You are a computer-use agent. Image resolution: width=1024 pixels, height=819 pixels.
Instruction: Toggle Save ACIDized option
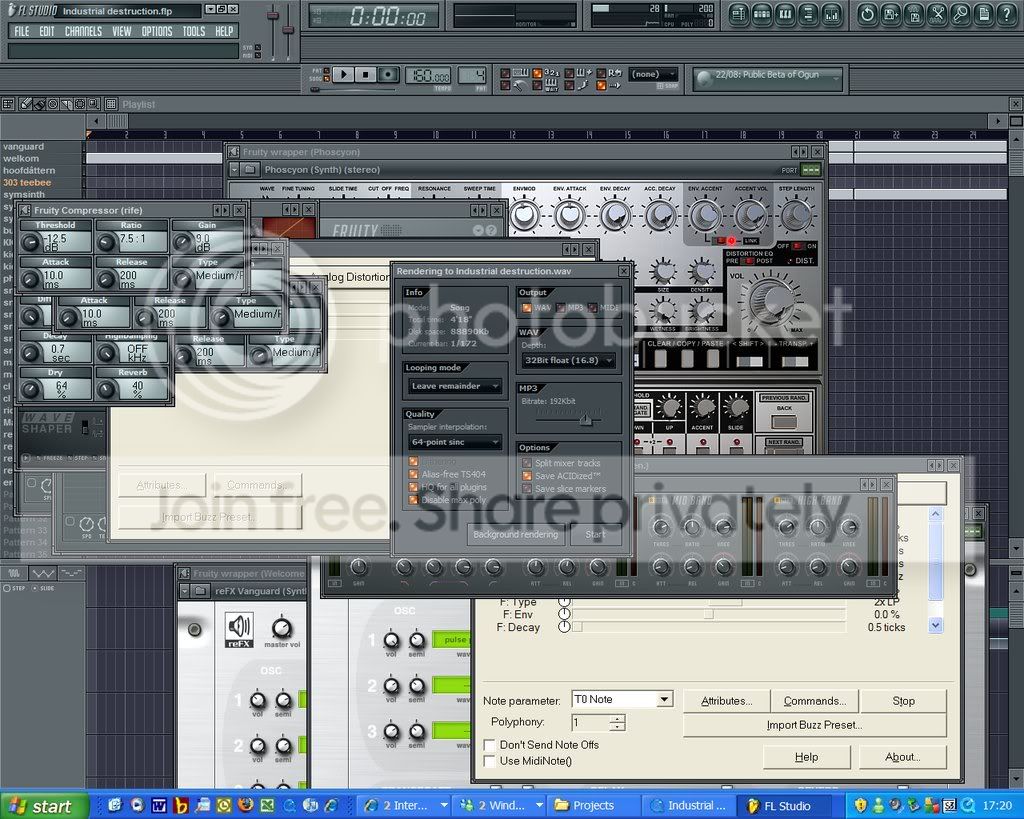click(x=527, y=476)
